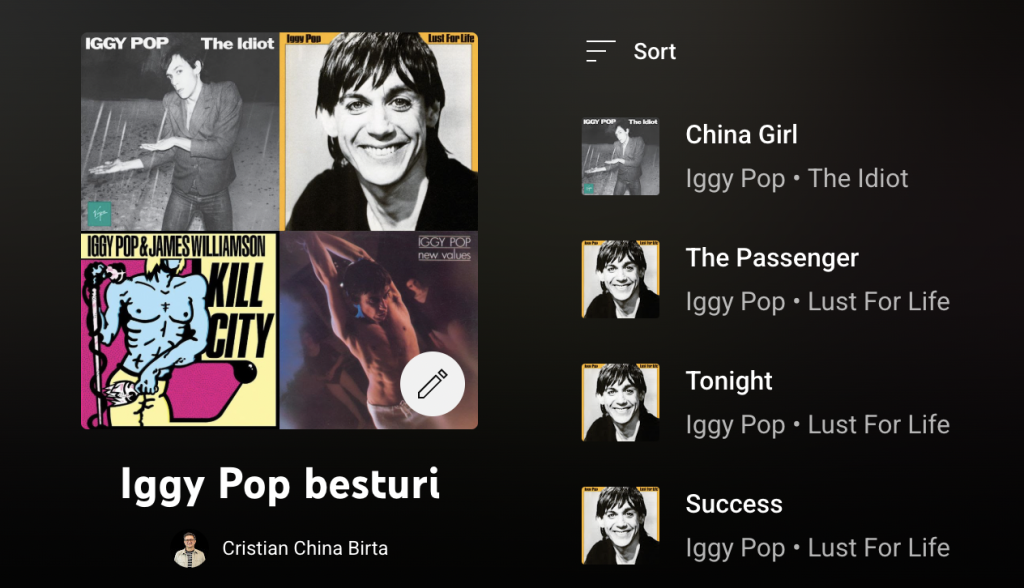Open Lust For Life from Tonight's subtitle
1024x588 pixels.
pyautogui.click(x=878, y=424)
